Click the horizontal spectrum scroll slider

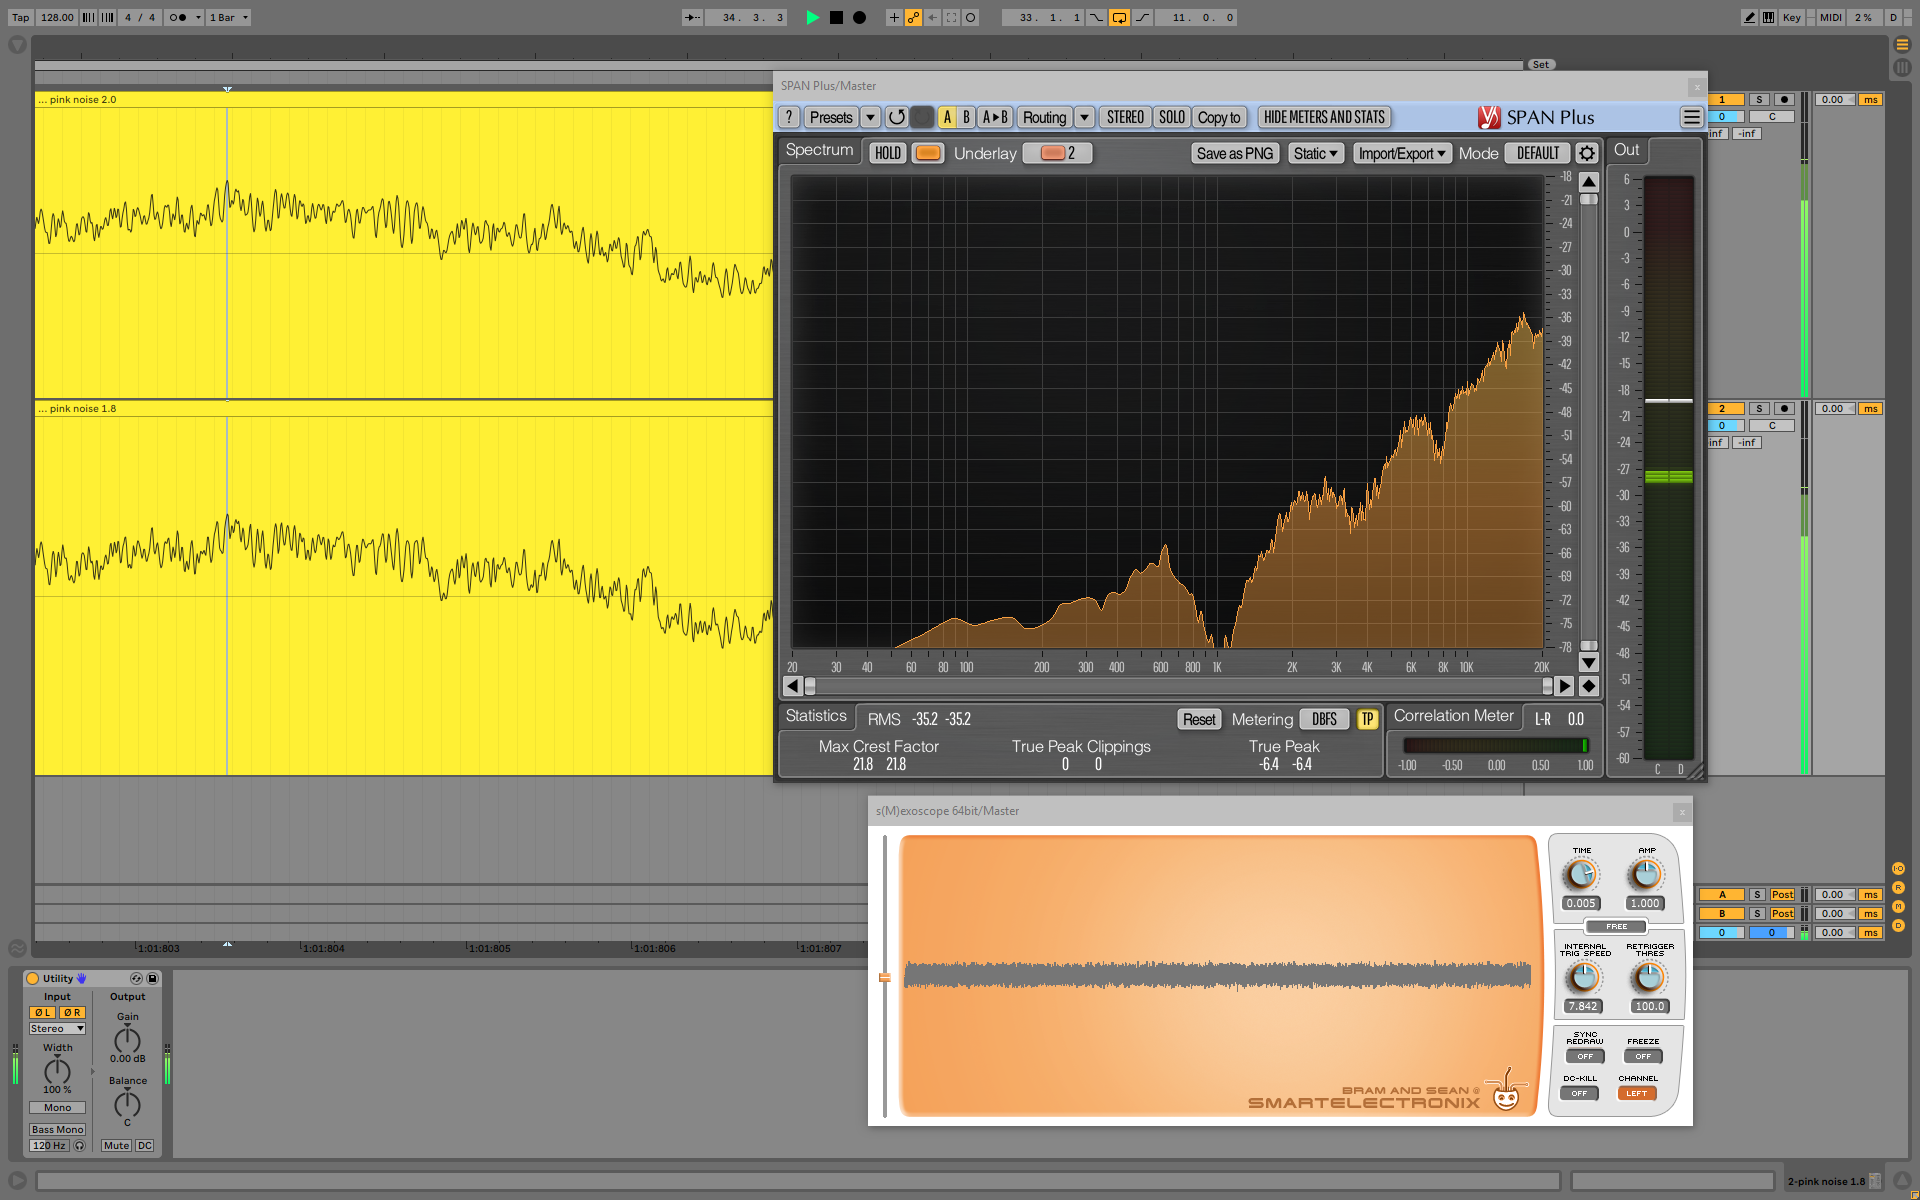click(1178, 686)
